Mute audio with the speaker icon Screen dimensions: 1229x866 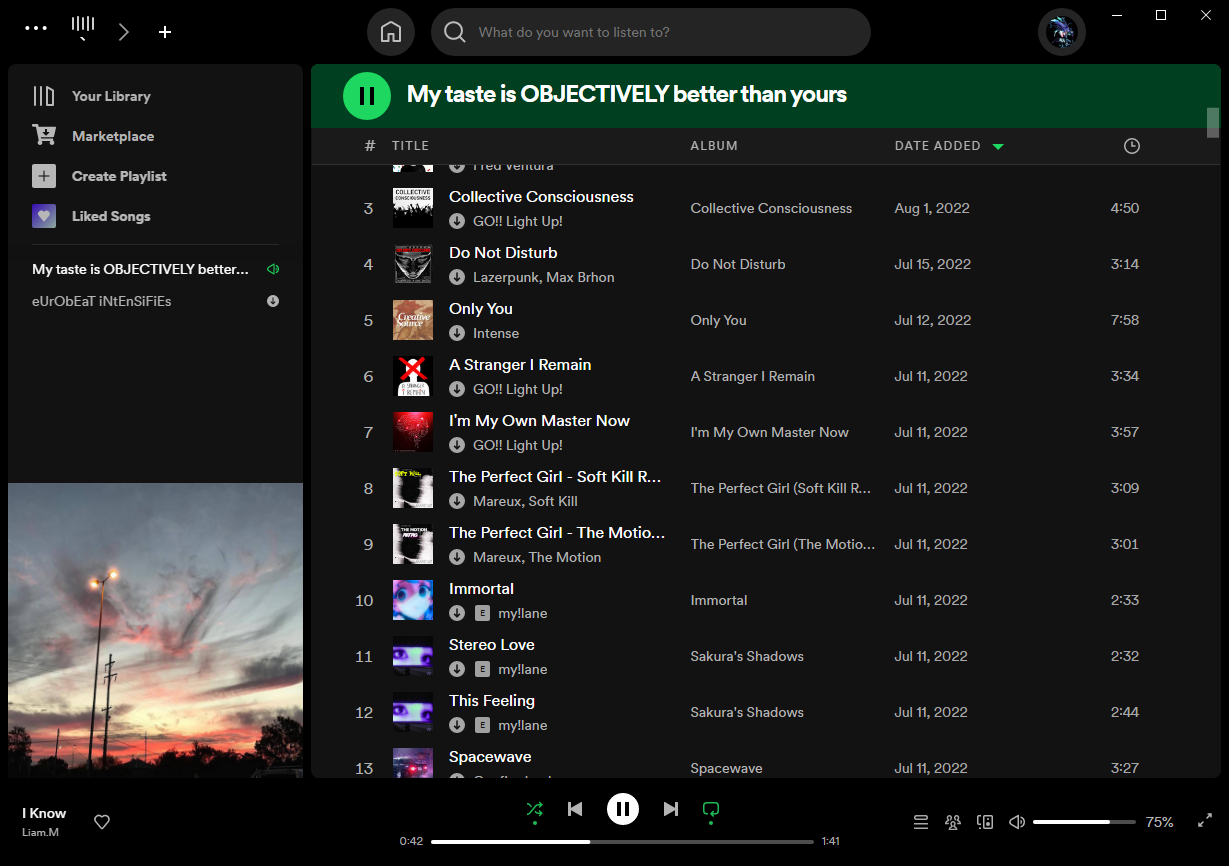click(x=1017, y=822)
